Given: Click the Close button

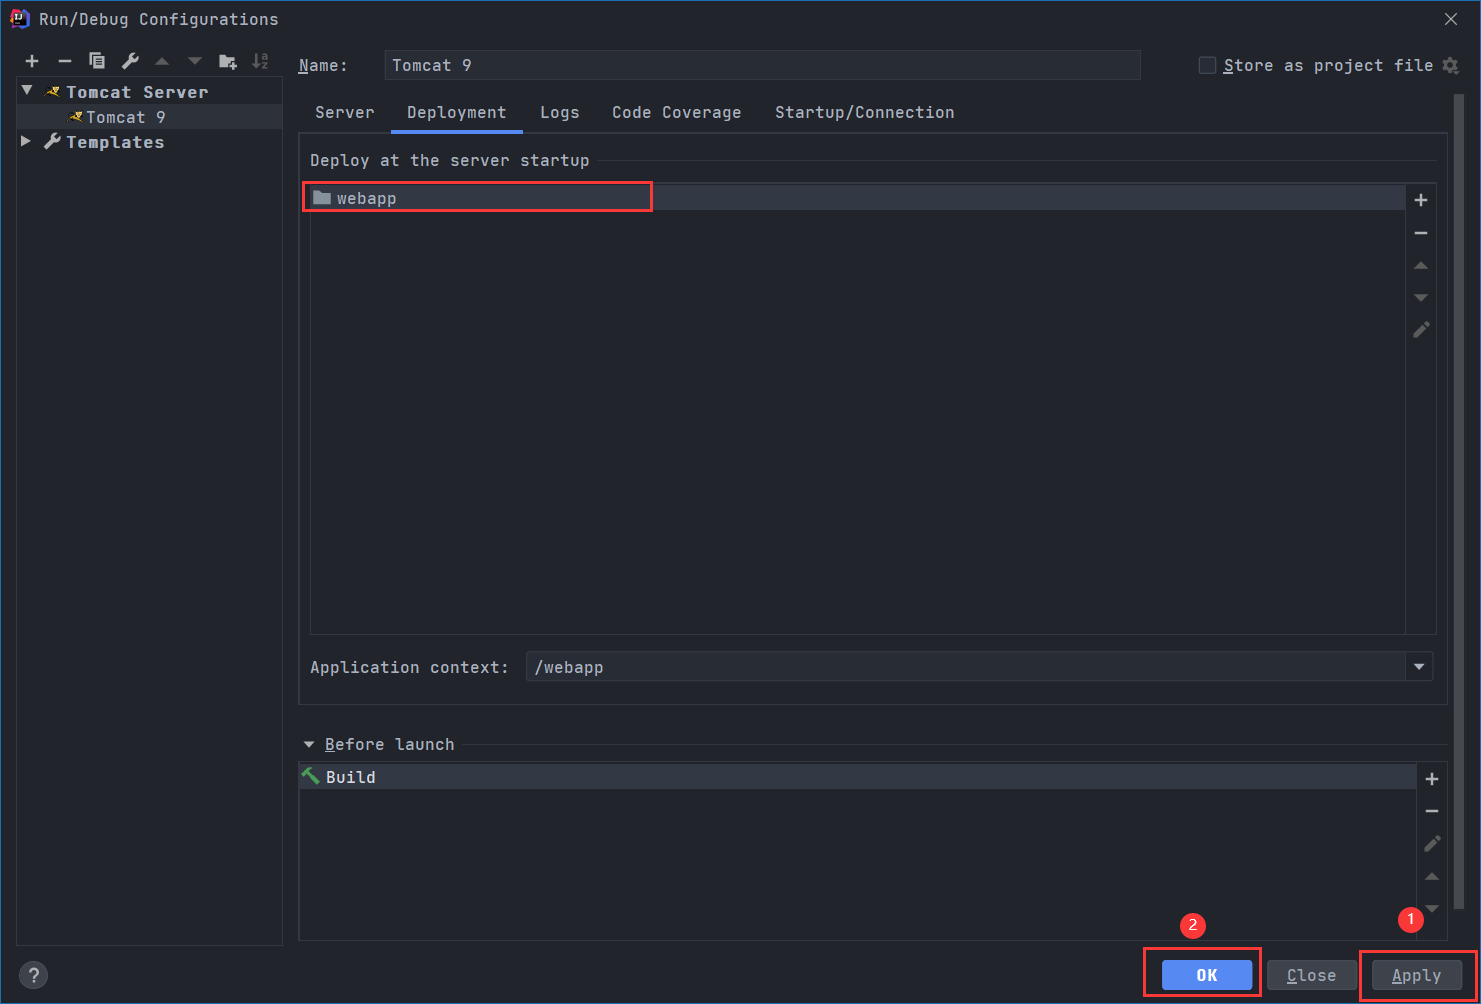Looking at the screenshot, I should [x=1311, y=975].
